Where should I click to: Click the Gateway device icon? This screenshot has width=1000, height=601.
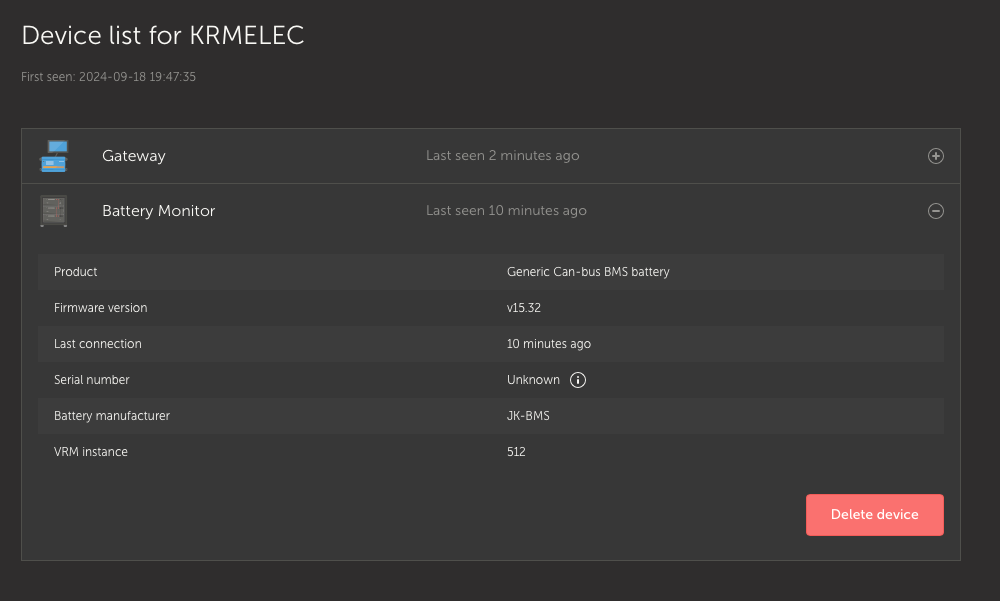click(x=54, y=156)
